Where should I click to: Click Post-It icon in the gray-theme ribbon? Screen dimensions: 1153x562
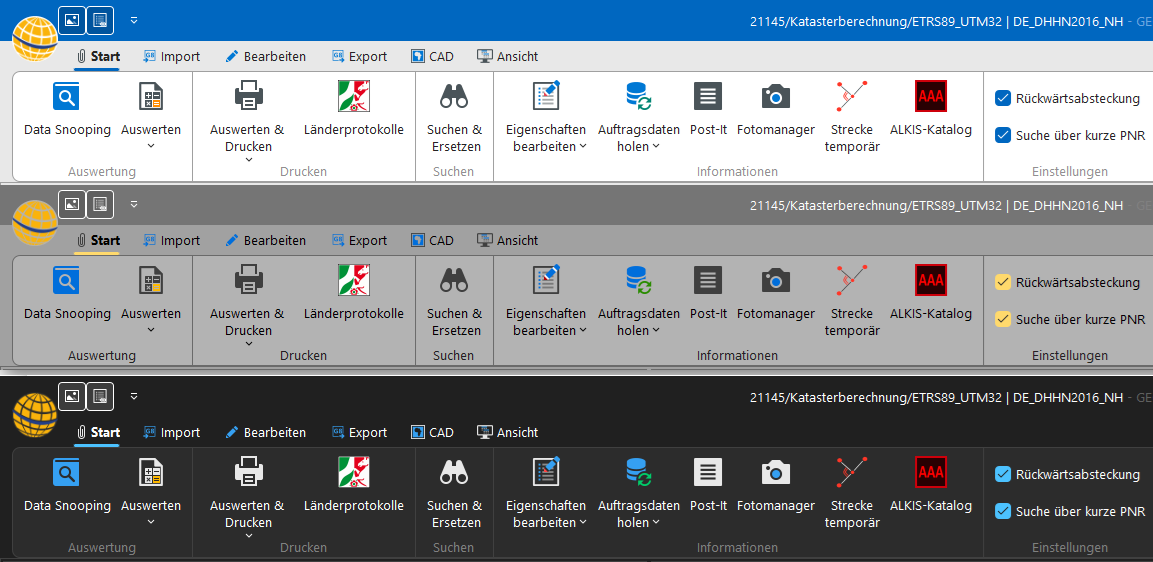point(707,281)
